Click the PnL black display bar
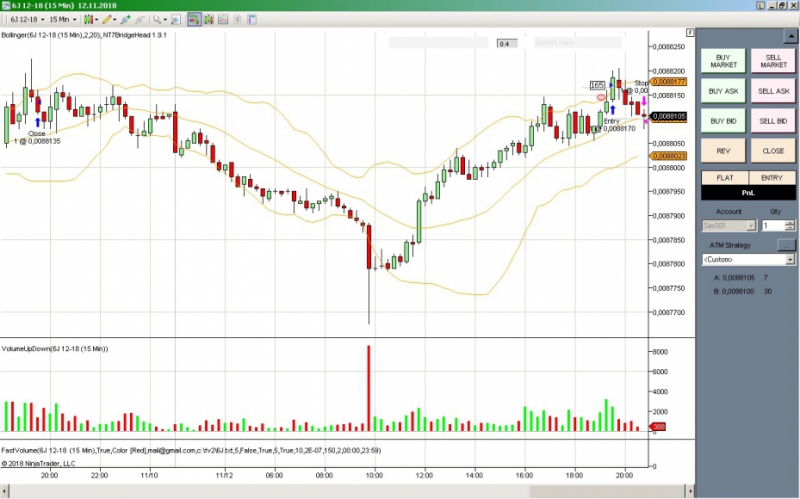This screenshot has width=800, height=499. coord(748,192)
